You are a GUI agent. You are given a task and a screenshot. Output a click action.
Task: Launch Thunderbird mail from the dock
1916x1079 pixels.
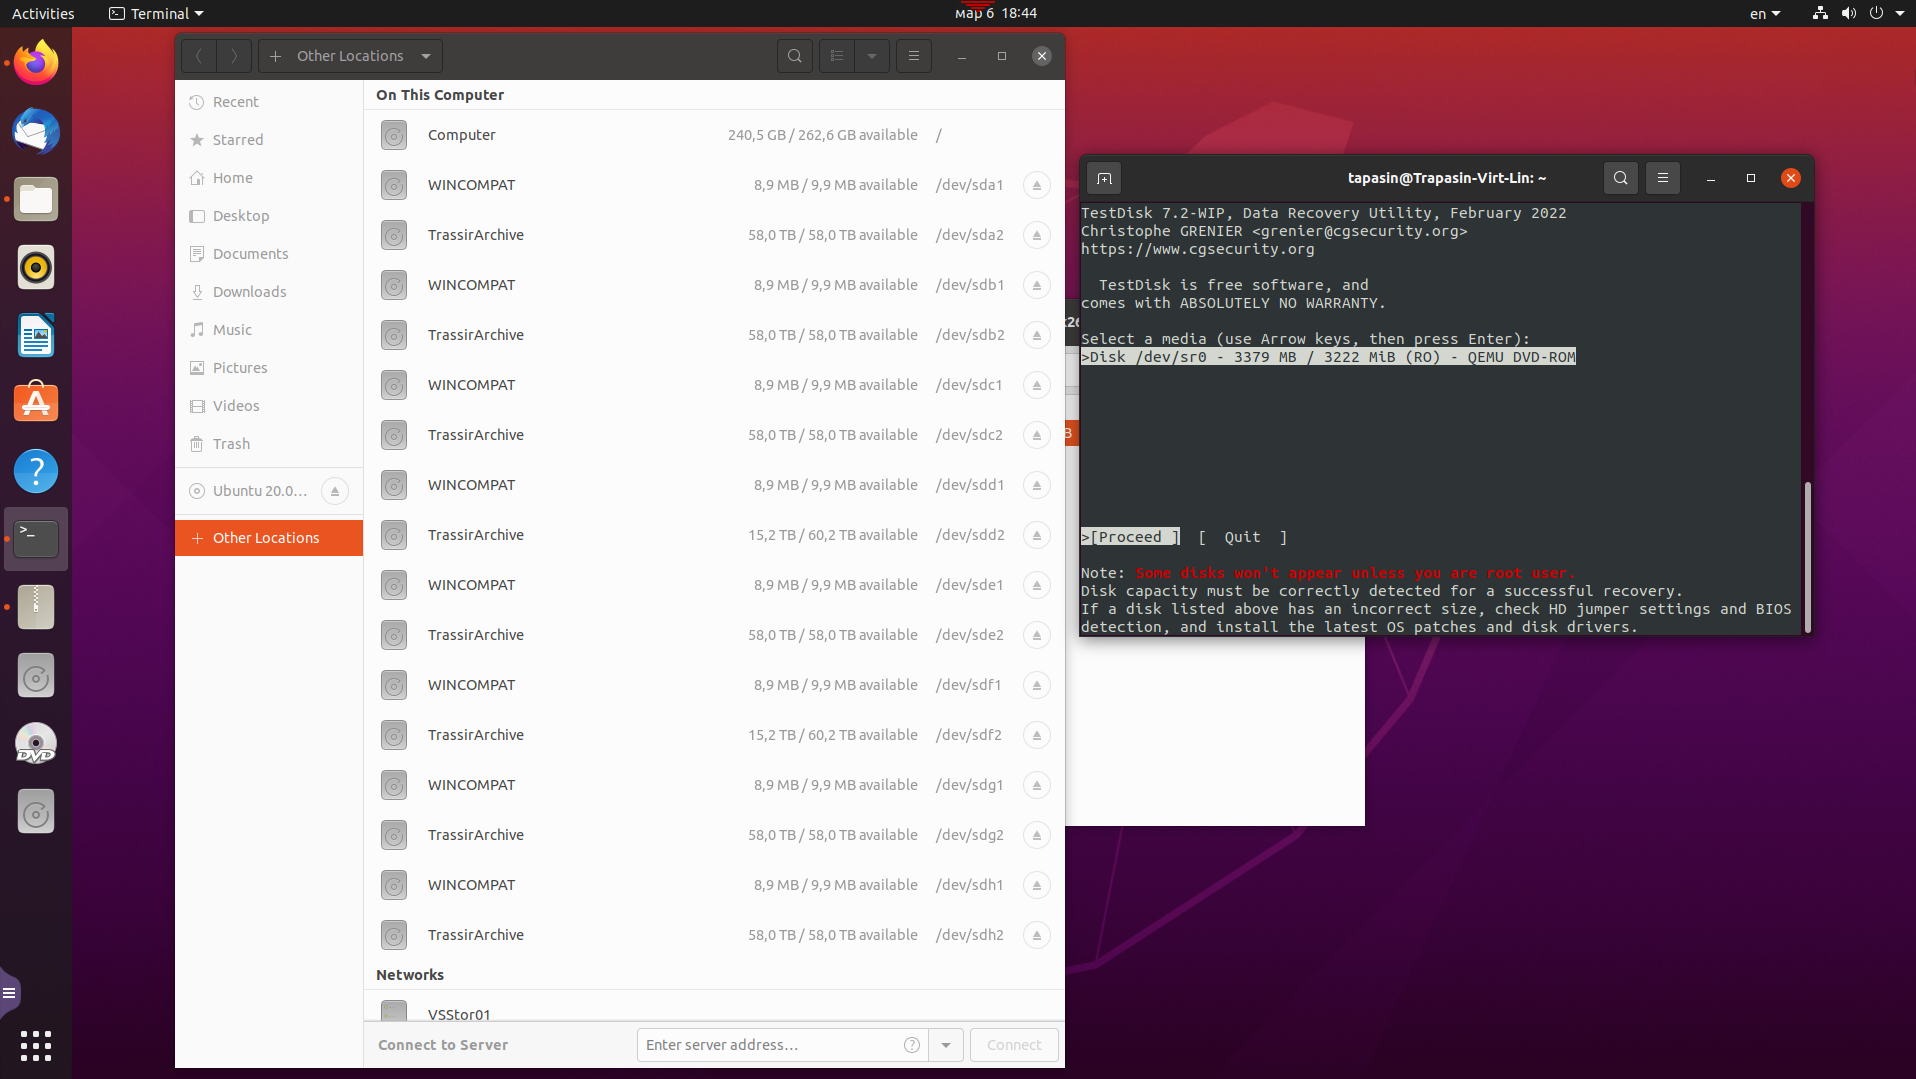coord(36,132)
